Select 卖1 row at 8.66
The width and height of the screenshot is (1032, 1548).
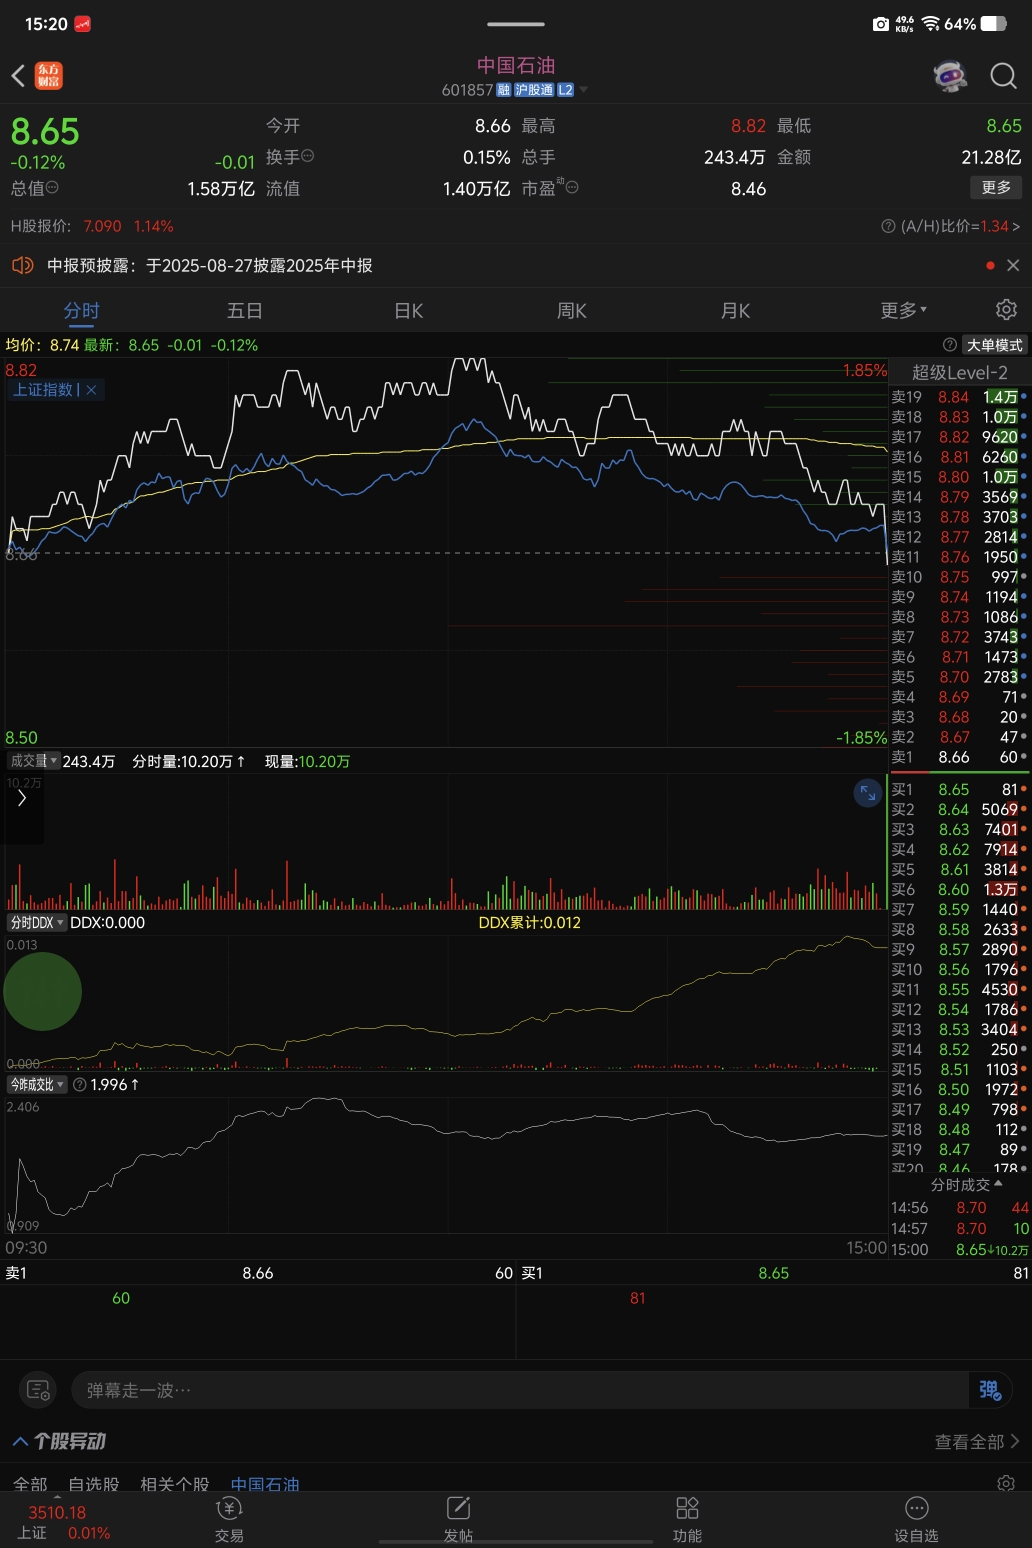pyautogui.click(x=959, y=757)
